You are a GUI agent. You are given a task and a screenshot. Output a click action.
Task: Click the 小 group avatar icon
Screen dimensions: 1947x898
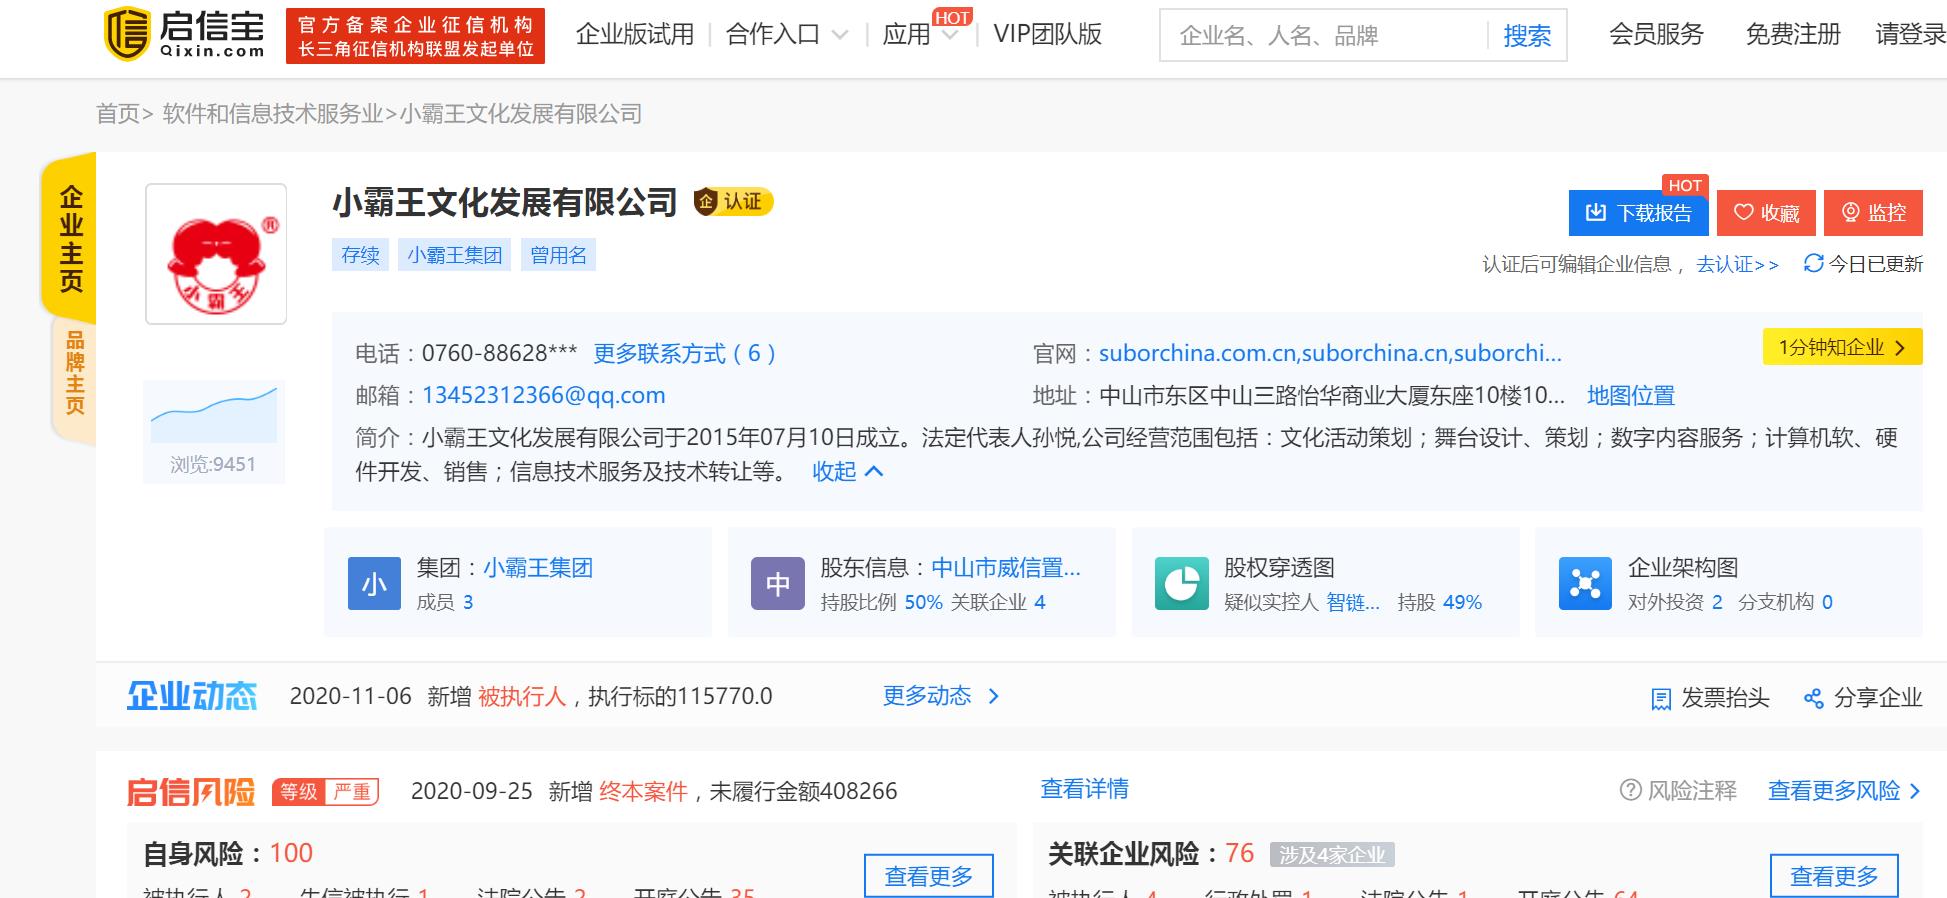[x=374, y=583]
